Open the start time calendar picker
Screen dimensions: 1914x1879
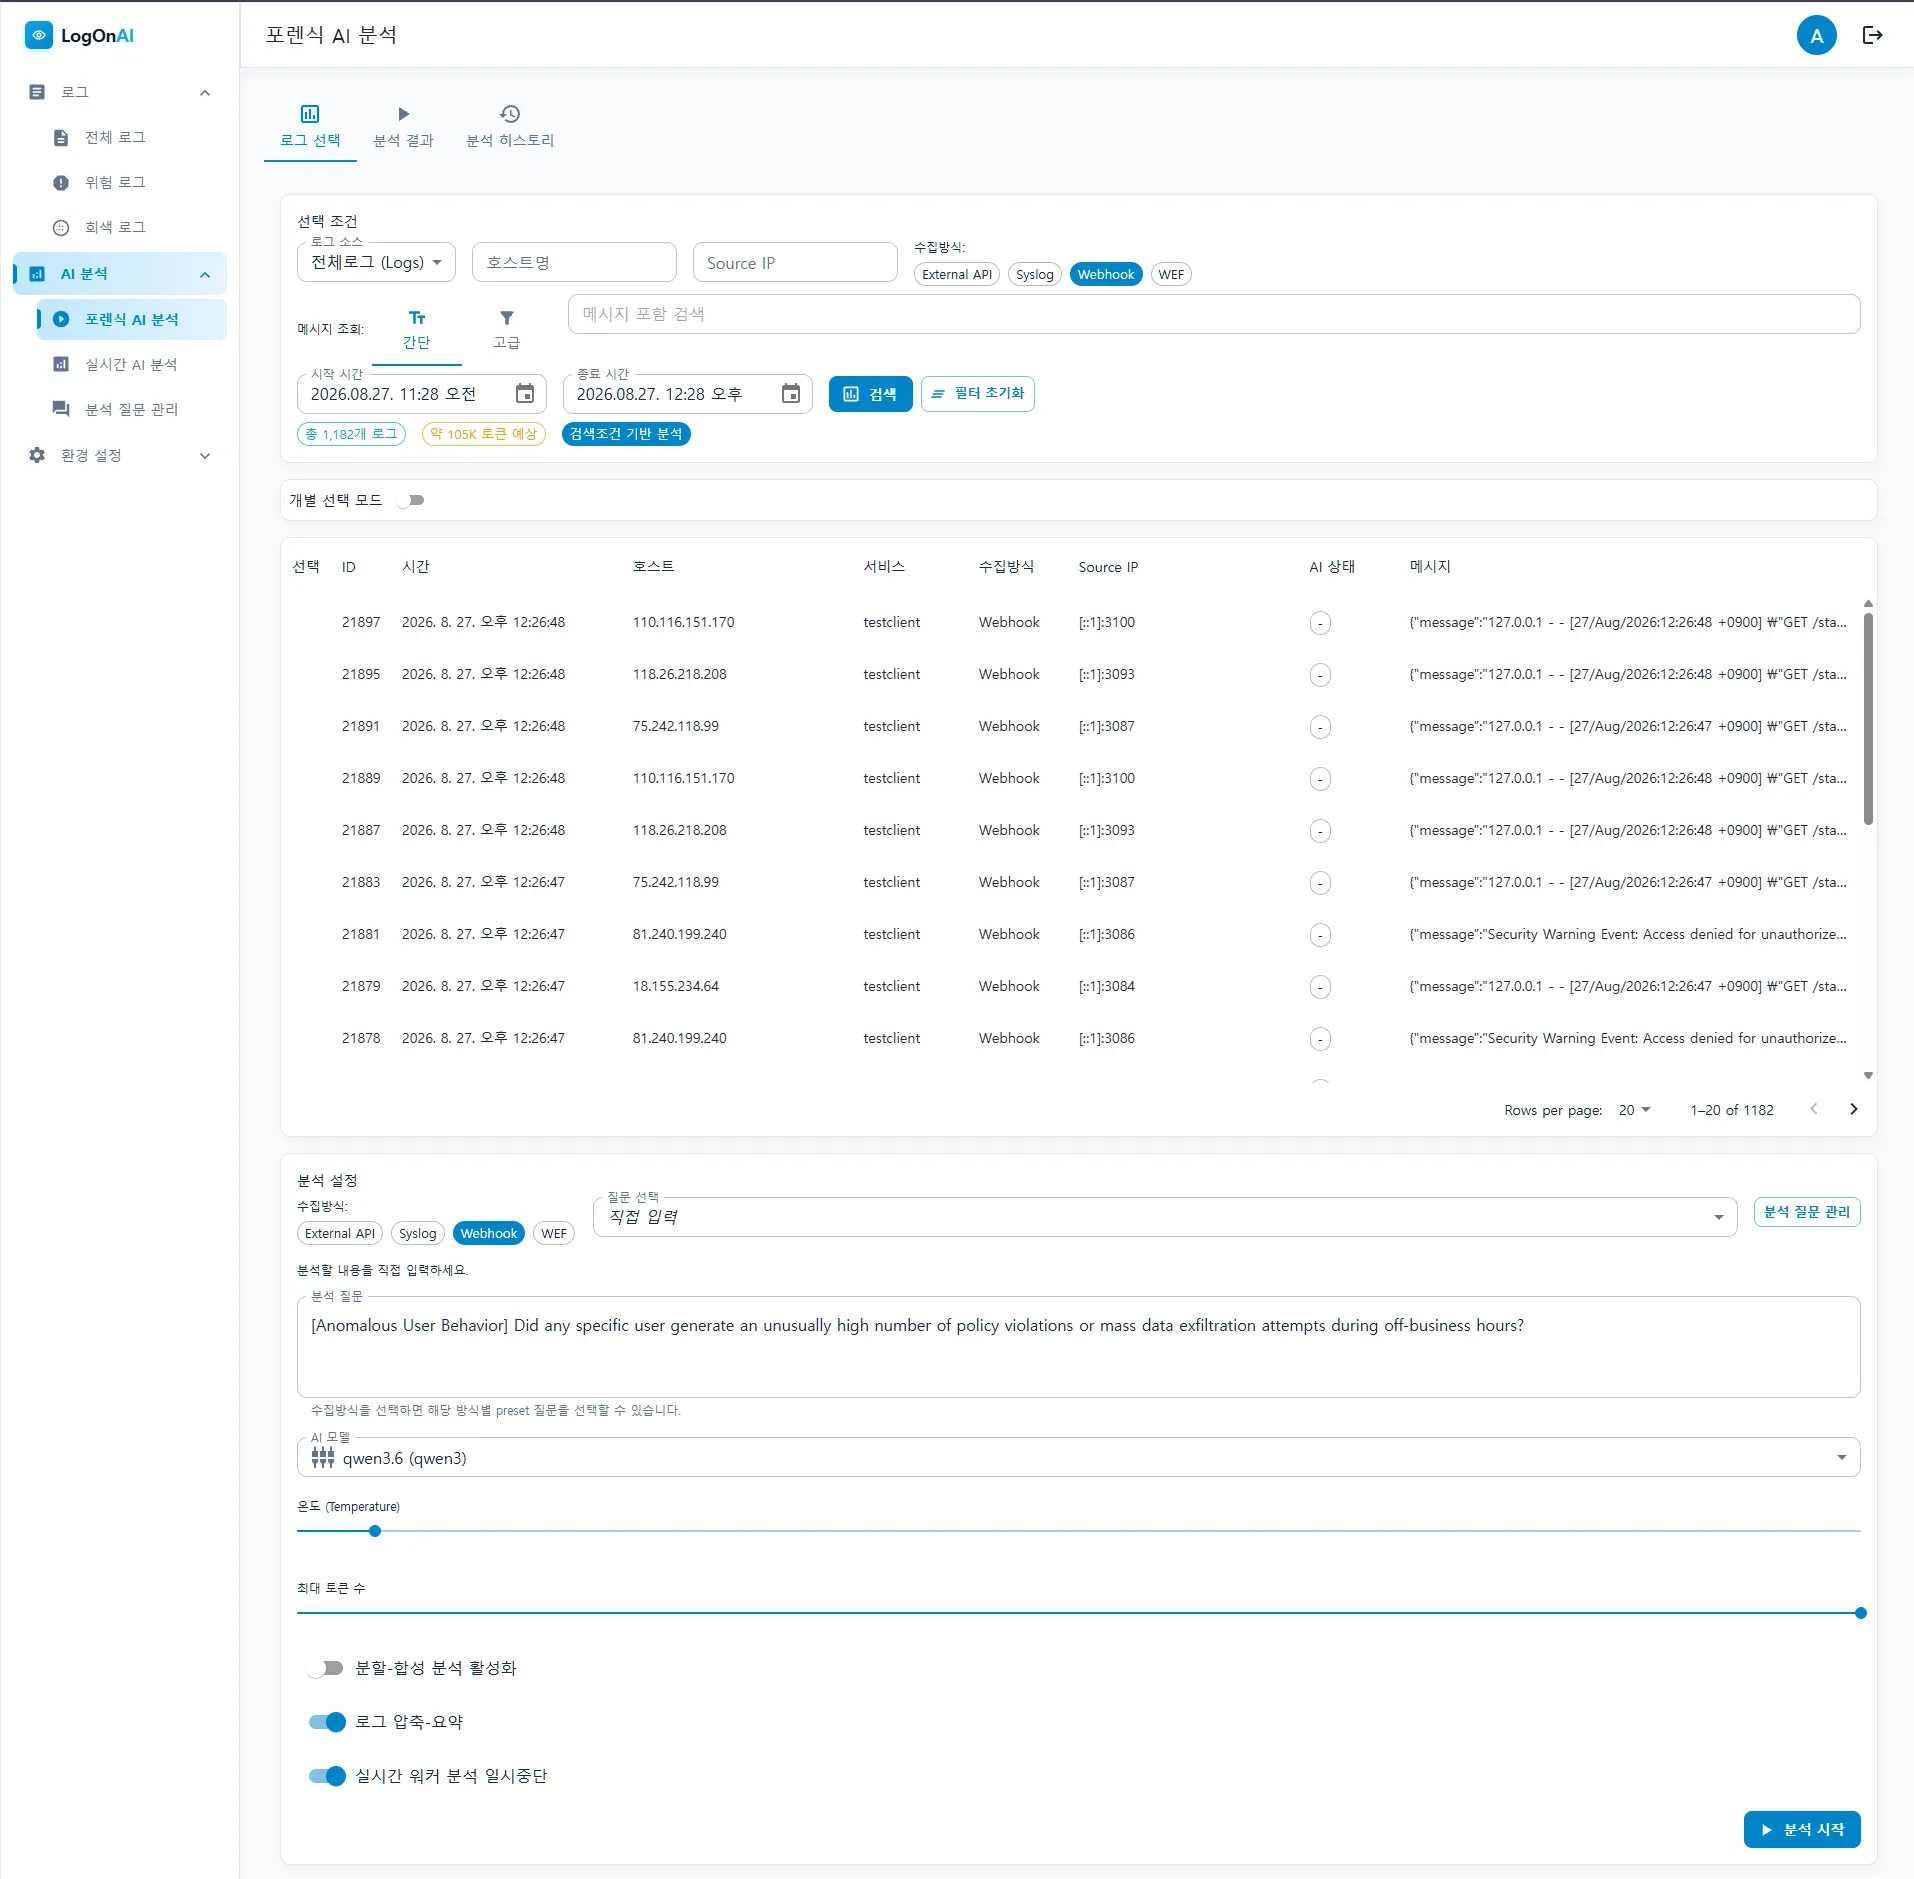pyautogui.click(x=524, y=394)
